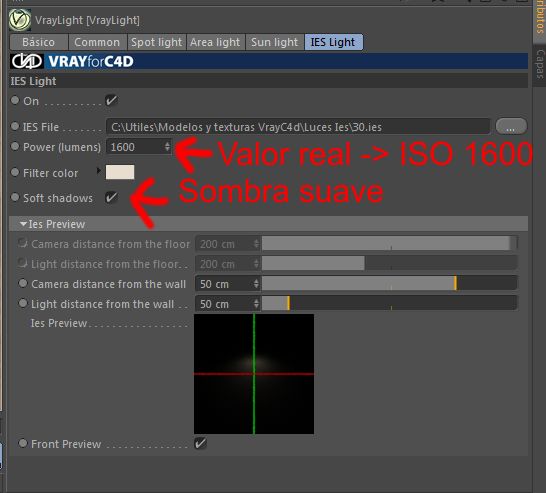Adjust the Camera distance from the wall slider
Screen dimensions: 546x493
(390, 283)
